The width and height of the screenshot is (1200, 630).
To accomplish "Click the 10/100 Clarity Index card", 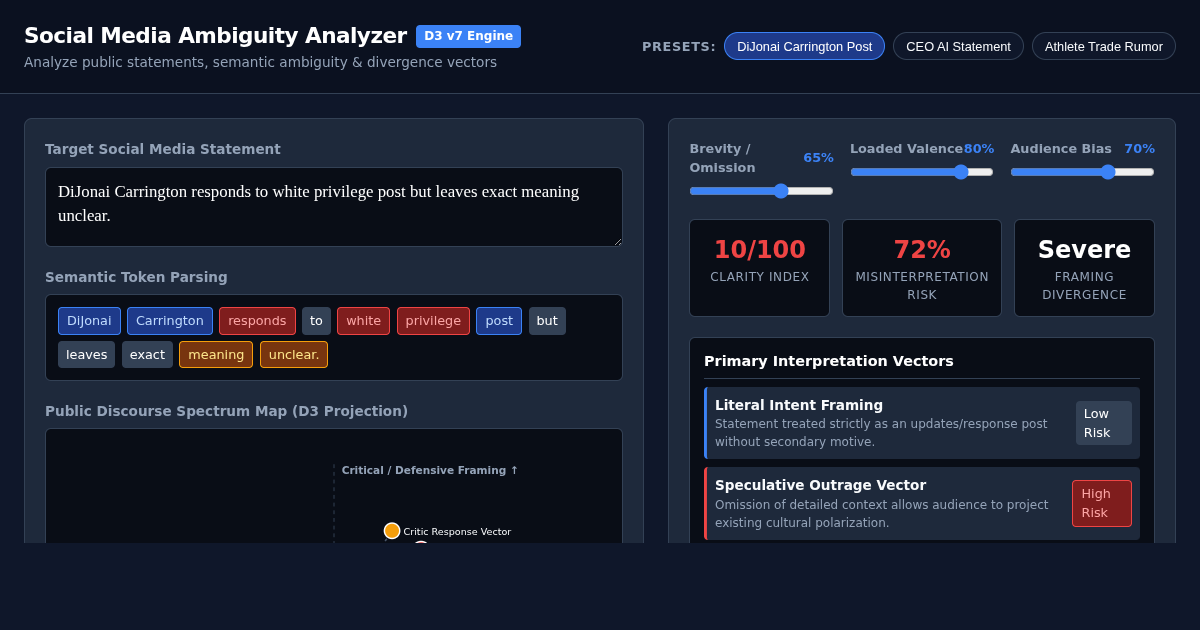I will (x=760, y=268).
